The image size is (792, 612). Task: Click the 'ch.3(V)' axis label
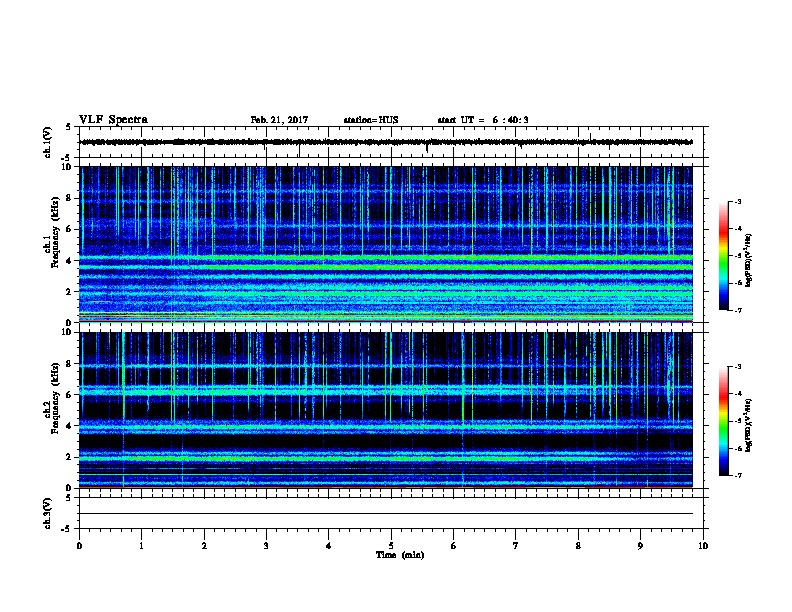[x=47, y=513]
